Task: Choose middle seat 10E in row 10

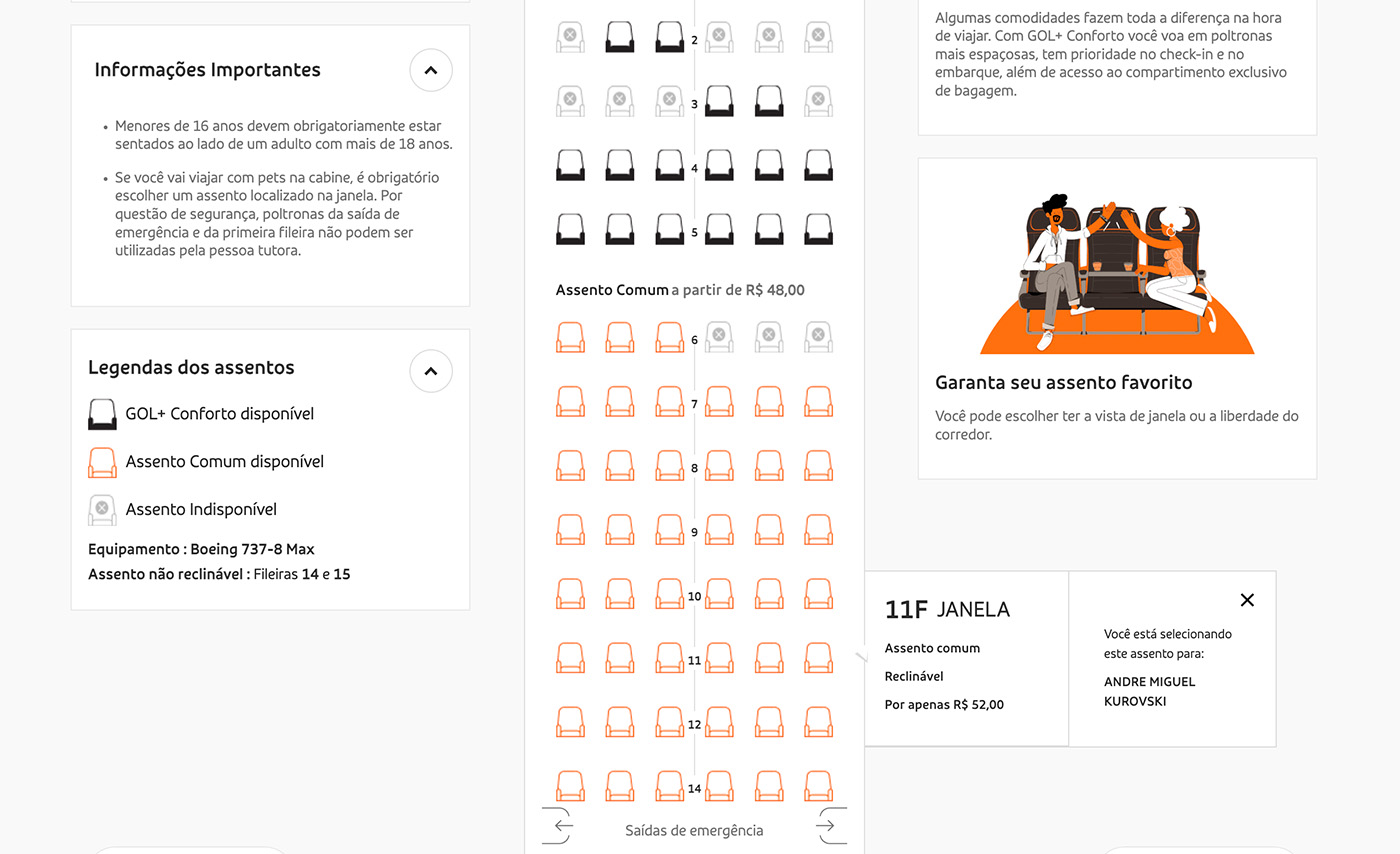Action: pyautogui.click(x=768, y=593)
